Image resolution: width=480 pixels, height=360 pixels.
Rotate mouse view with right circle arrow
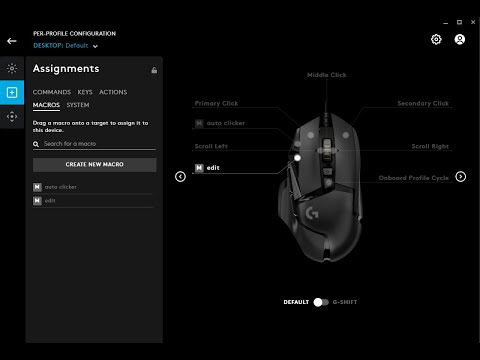coord(461,176)
